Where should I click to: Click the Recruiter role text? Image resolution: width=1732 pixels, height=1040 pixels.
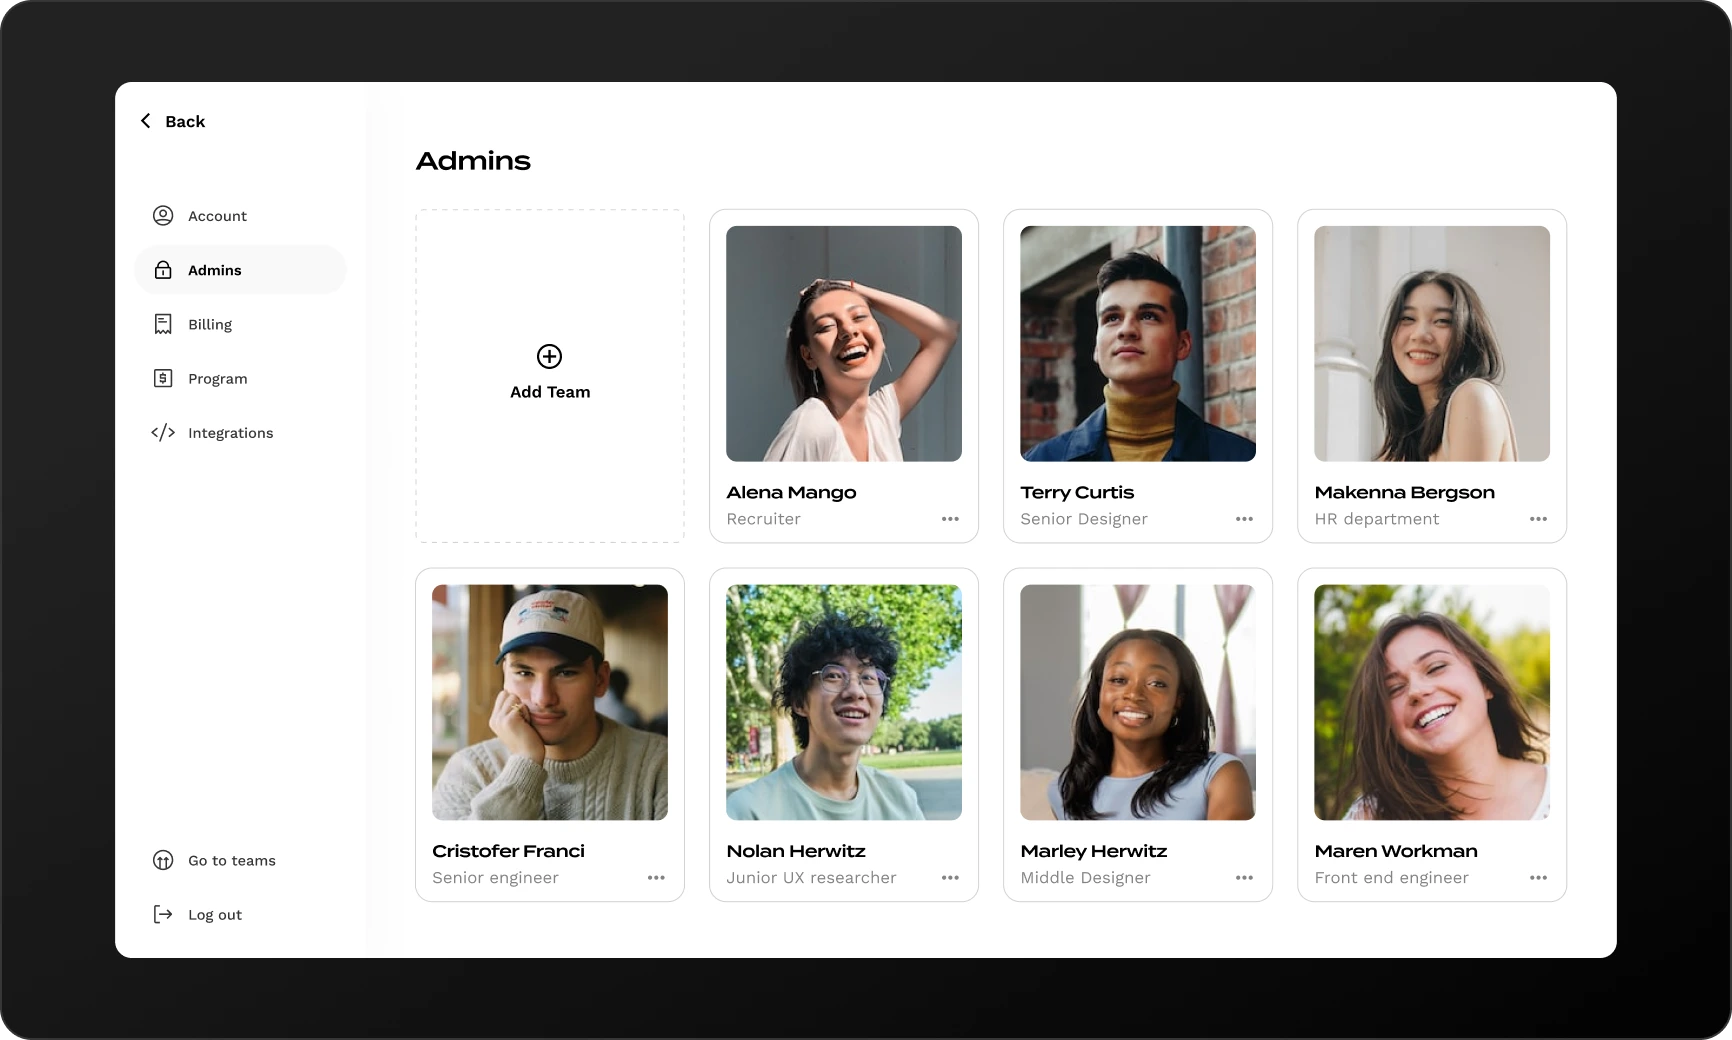click(x=764, y=519)
